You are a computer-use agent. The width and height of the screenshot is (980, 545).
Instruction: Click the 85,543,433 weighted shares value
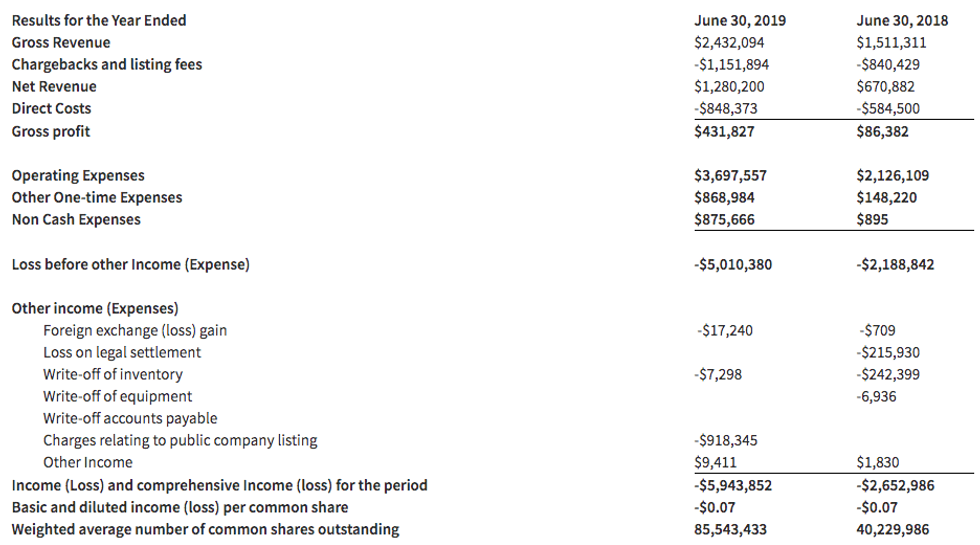(730, 529)
